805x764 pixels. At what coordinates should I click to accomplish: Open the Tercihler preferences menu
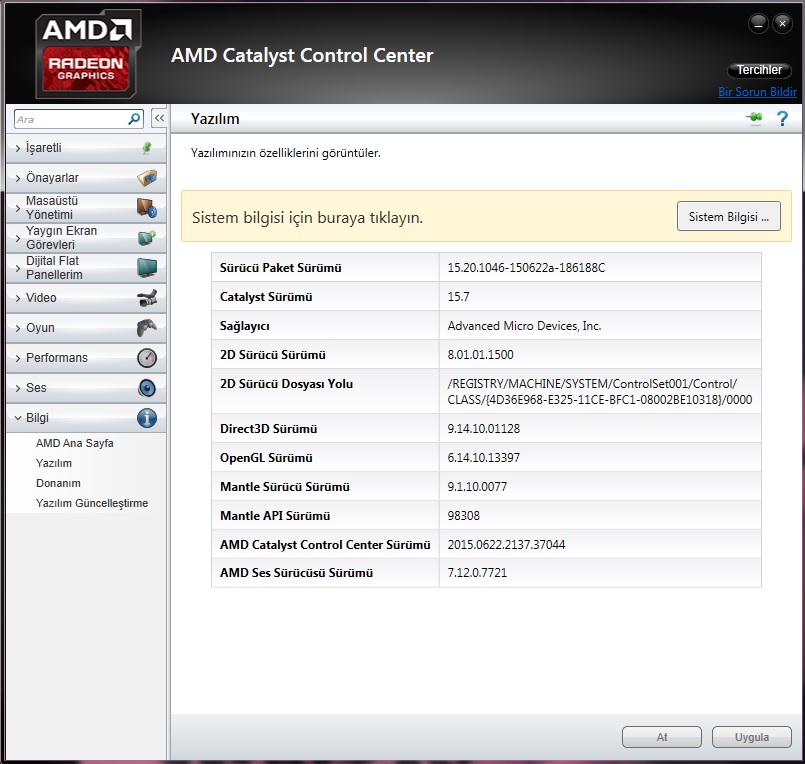click(x=759, y=70)
